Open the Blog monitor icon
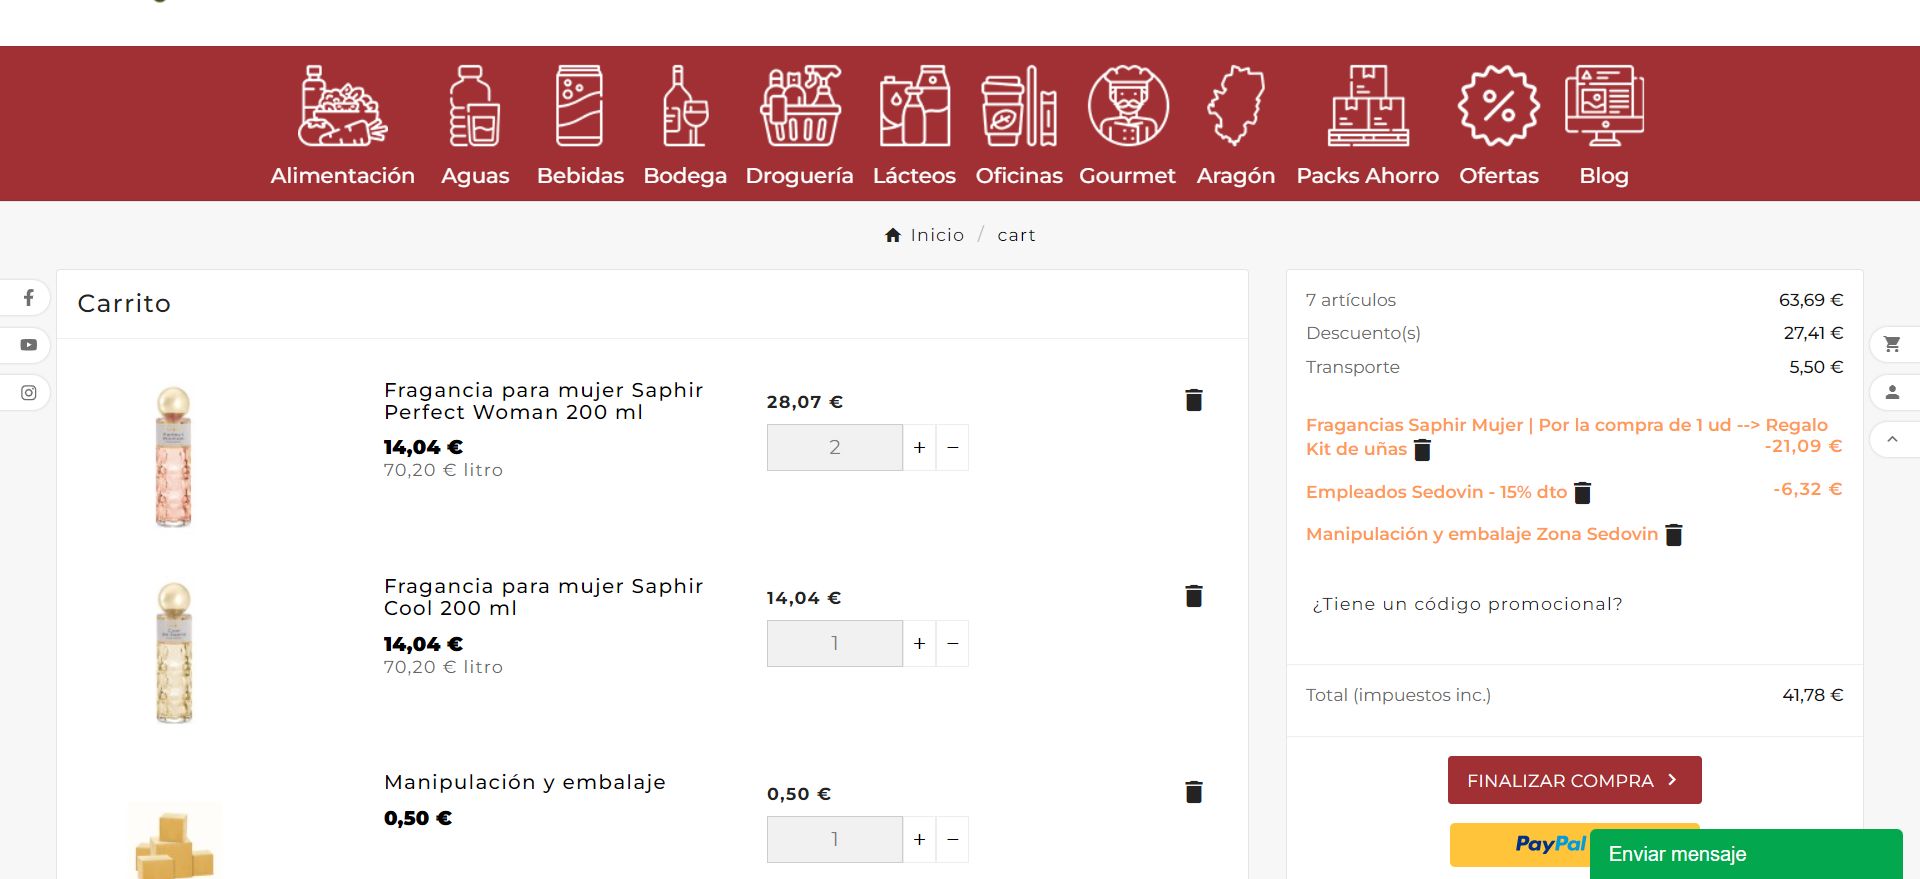 pyautogui.click(x=1604, y=106)
